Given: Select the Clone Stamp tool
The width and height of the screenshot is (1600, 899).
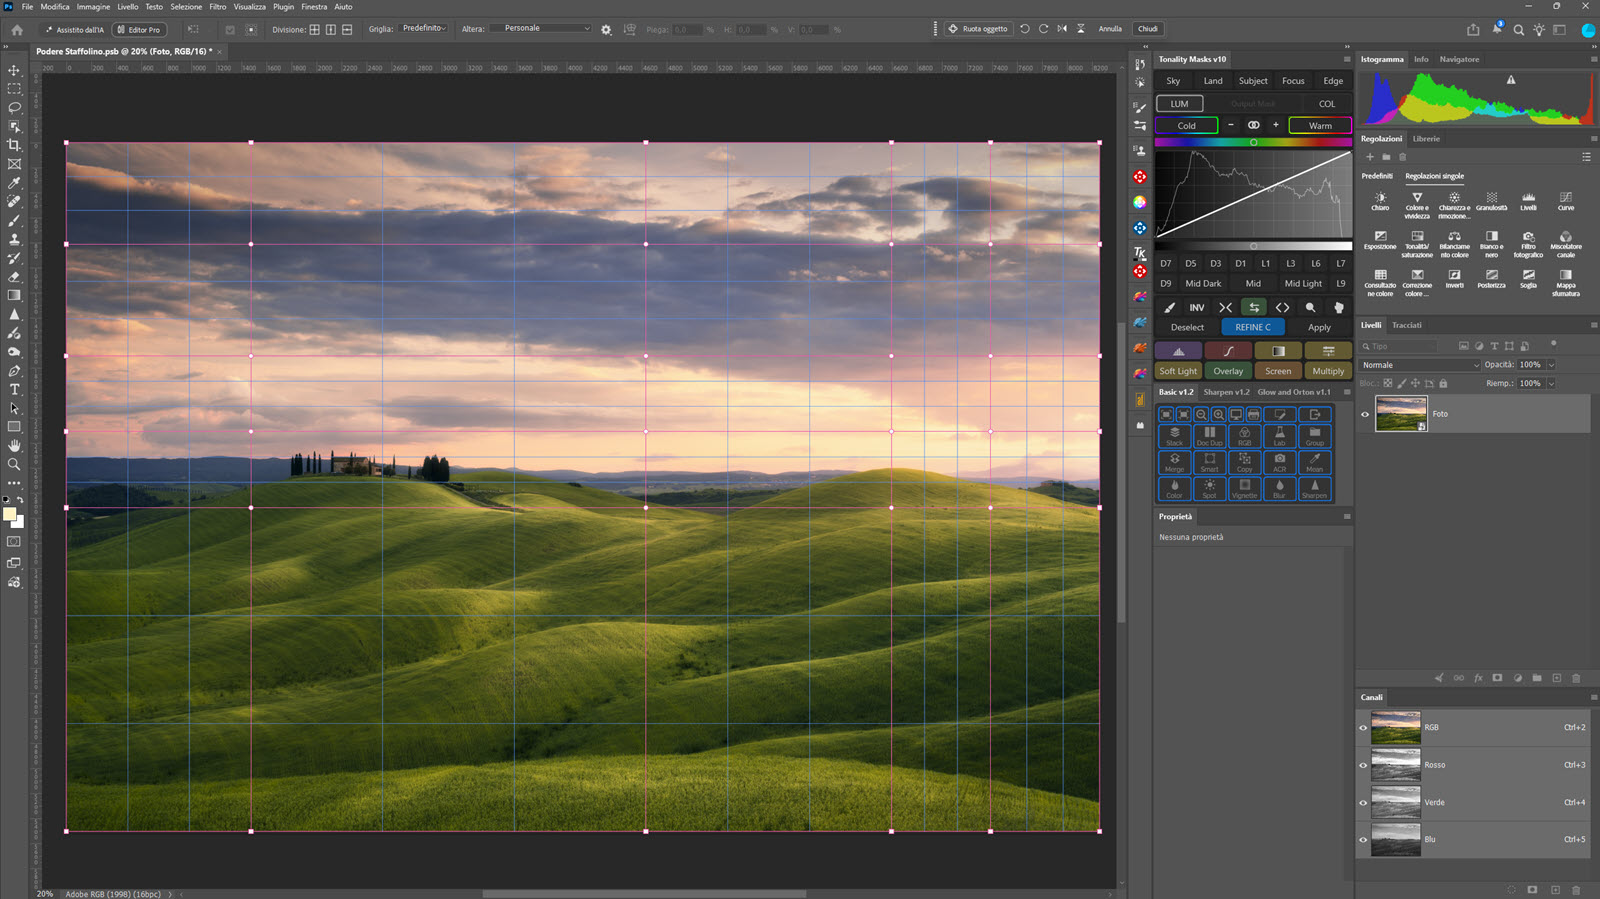Looking at the screenshot, I should pyautogui.click(x=14, y=239).
